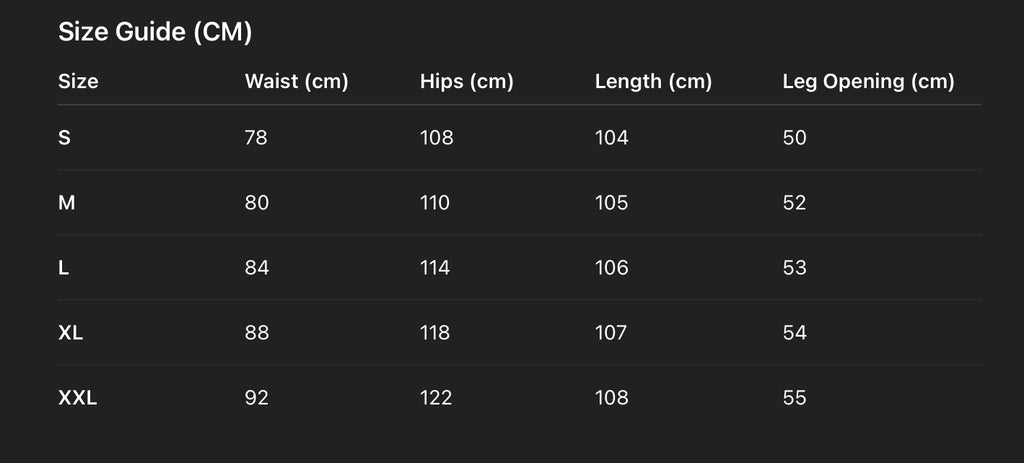Click length value 106 for size L

(611, 268)
